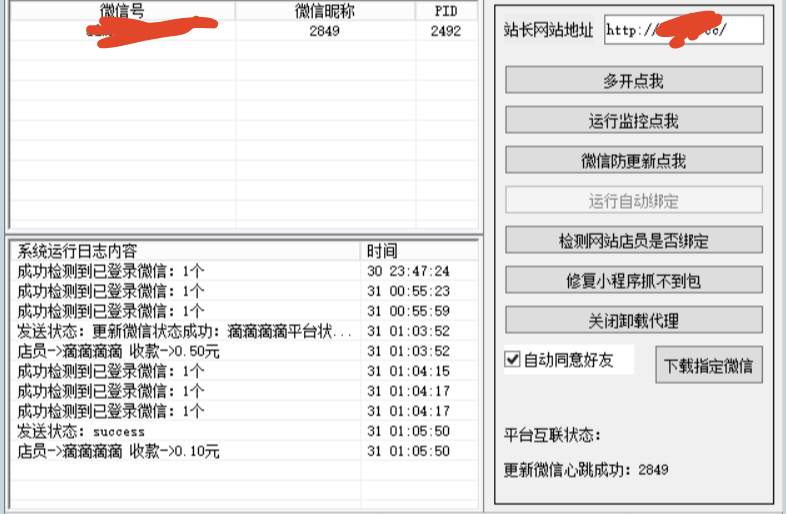Click 修复小程序抓不到包 button
Viewport: 786px width, 514px height.
click(x=634, y=280)
